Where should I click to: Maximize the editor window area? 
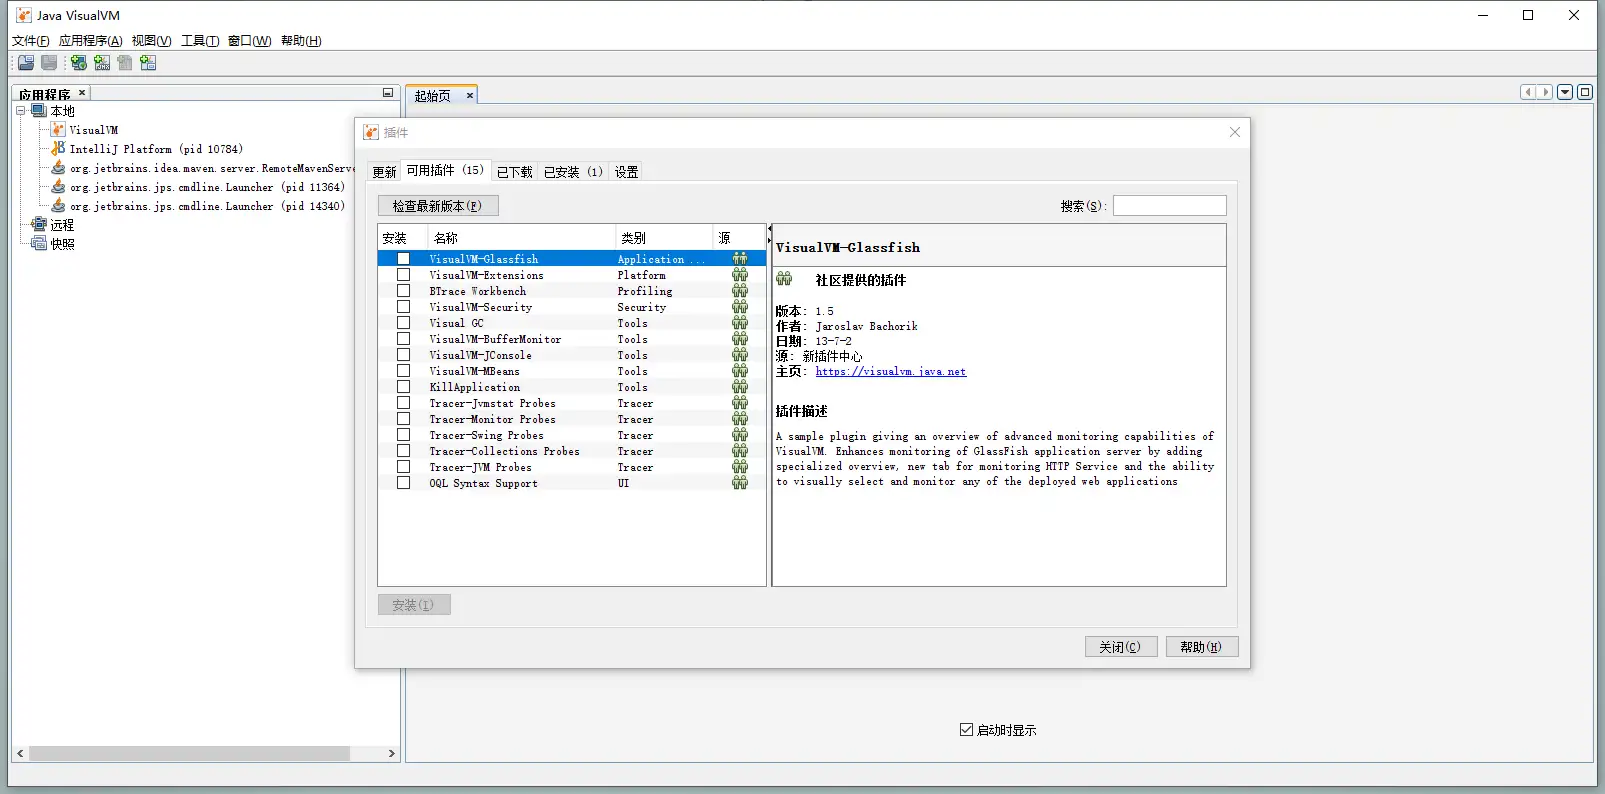(1585, 92)
